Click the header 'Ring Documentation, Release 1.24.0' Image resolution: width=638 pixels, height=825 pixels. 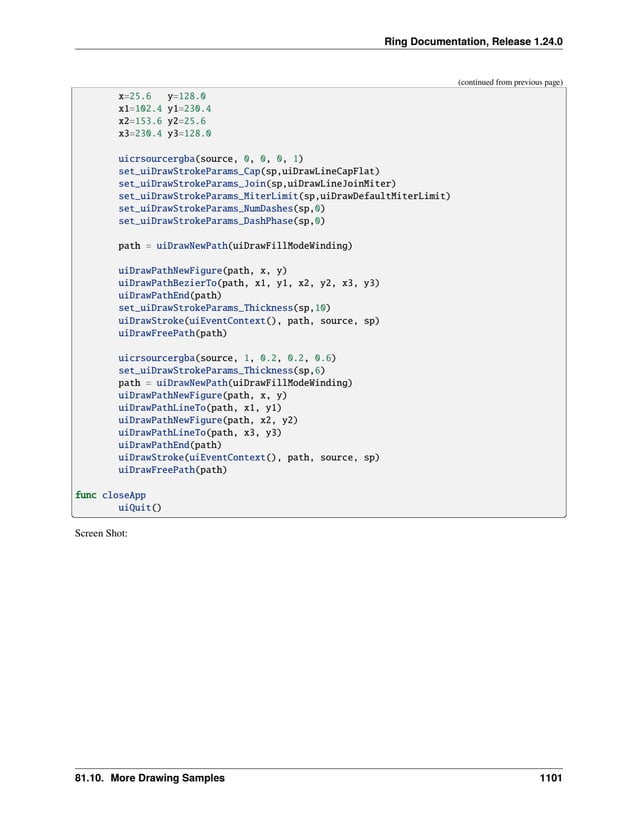coord(473,42)
